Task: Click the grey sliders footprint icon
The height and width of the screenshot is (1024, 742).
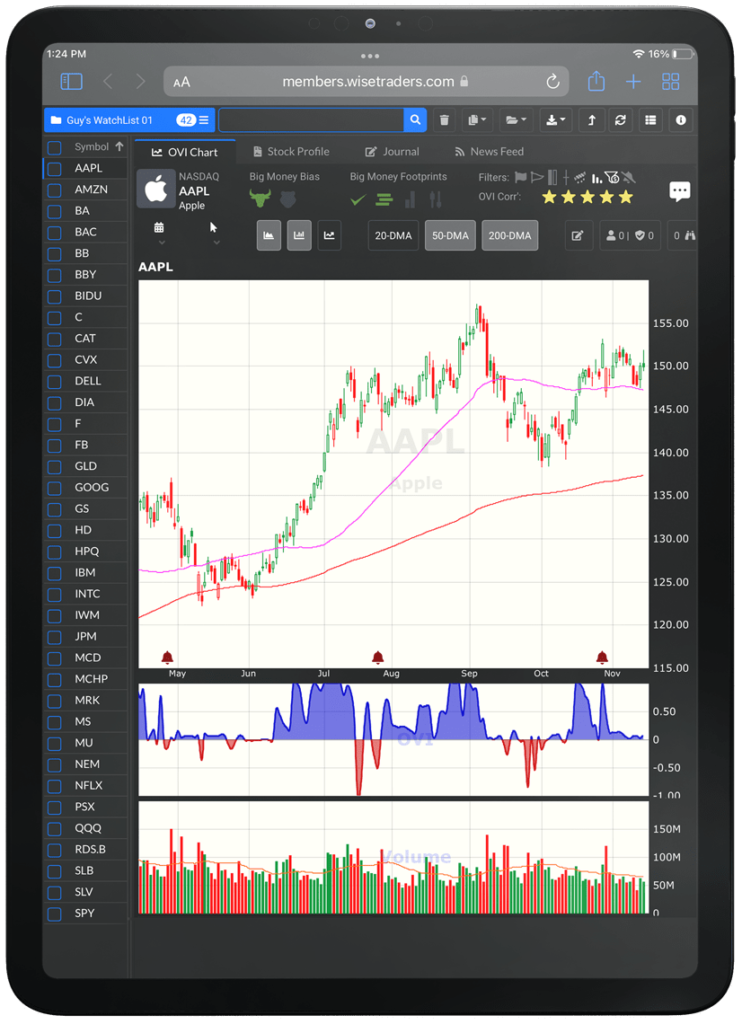Action: pos(436,200)
